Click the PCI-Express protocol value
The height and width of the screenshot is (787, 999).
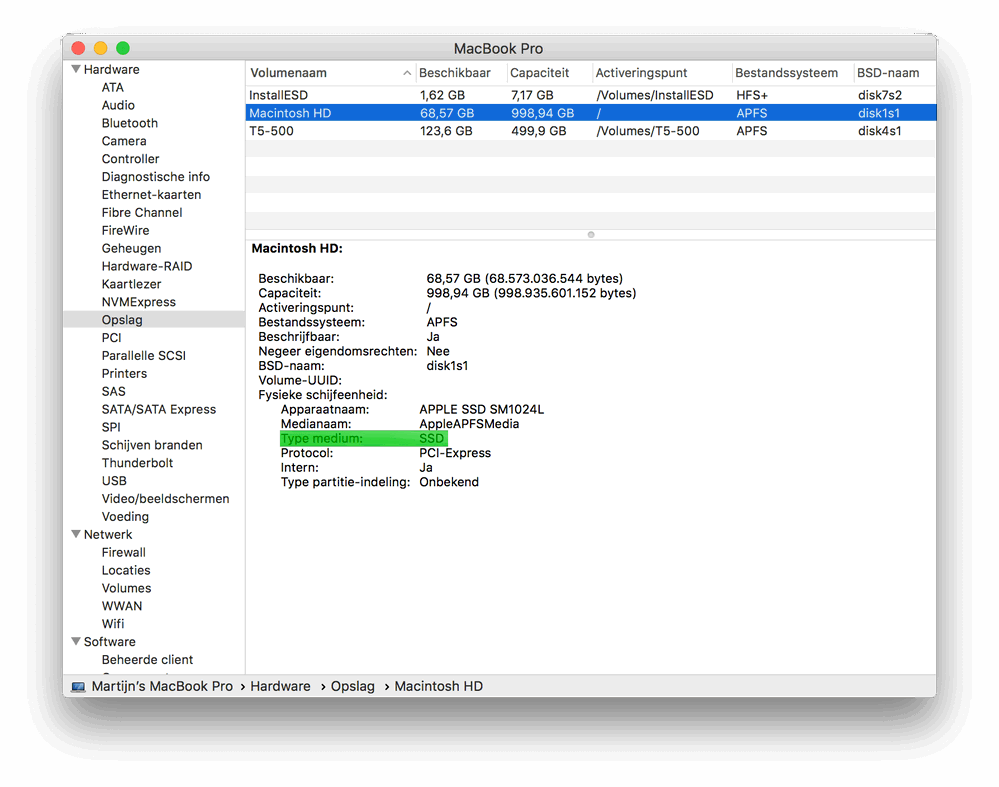tap(455, 453)
